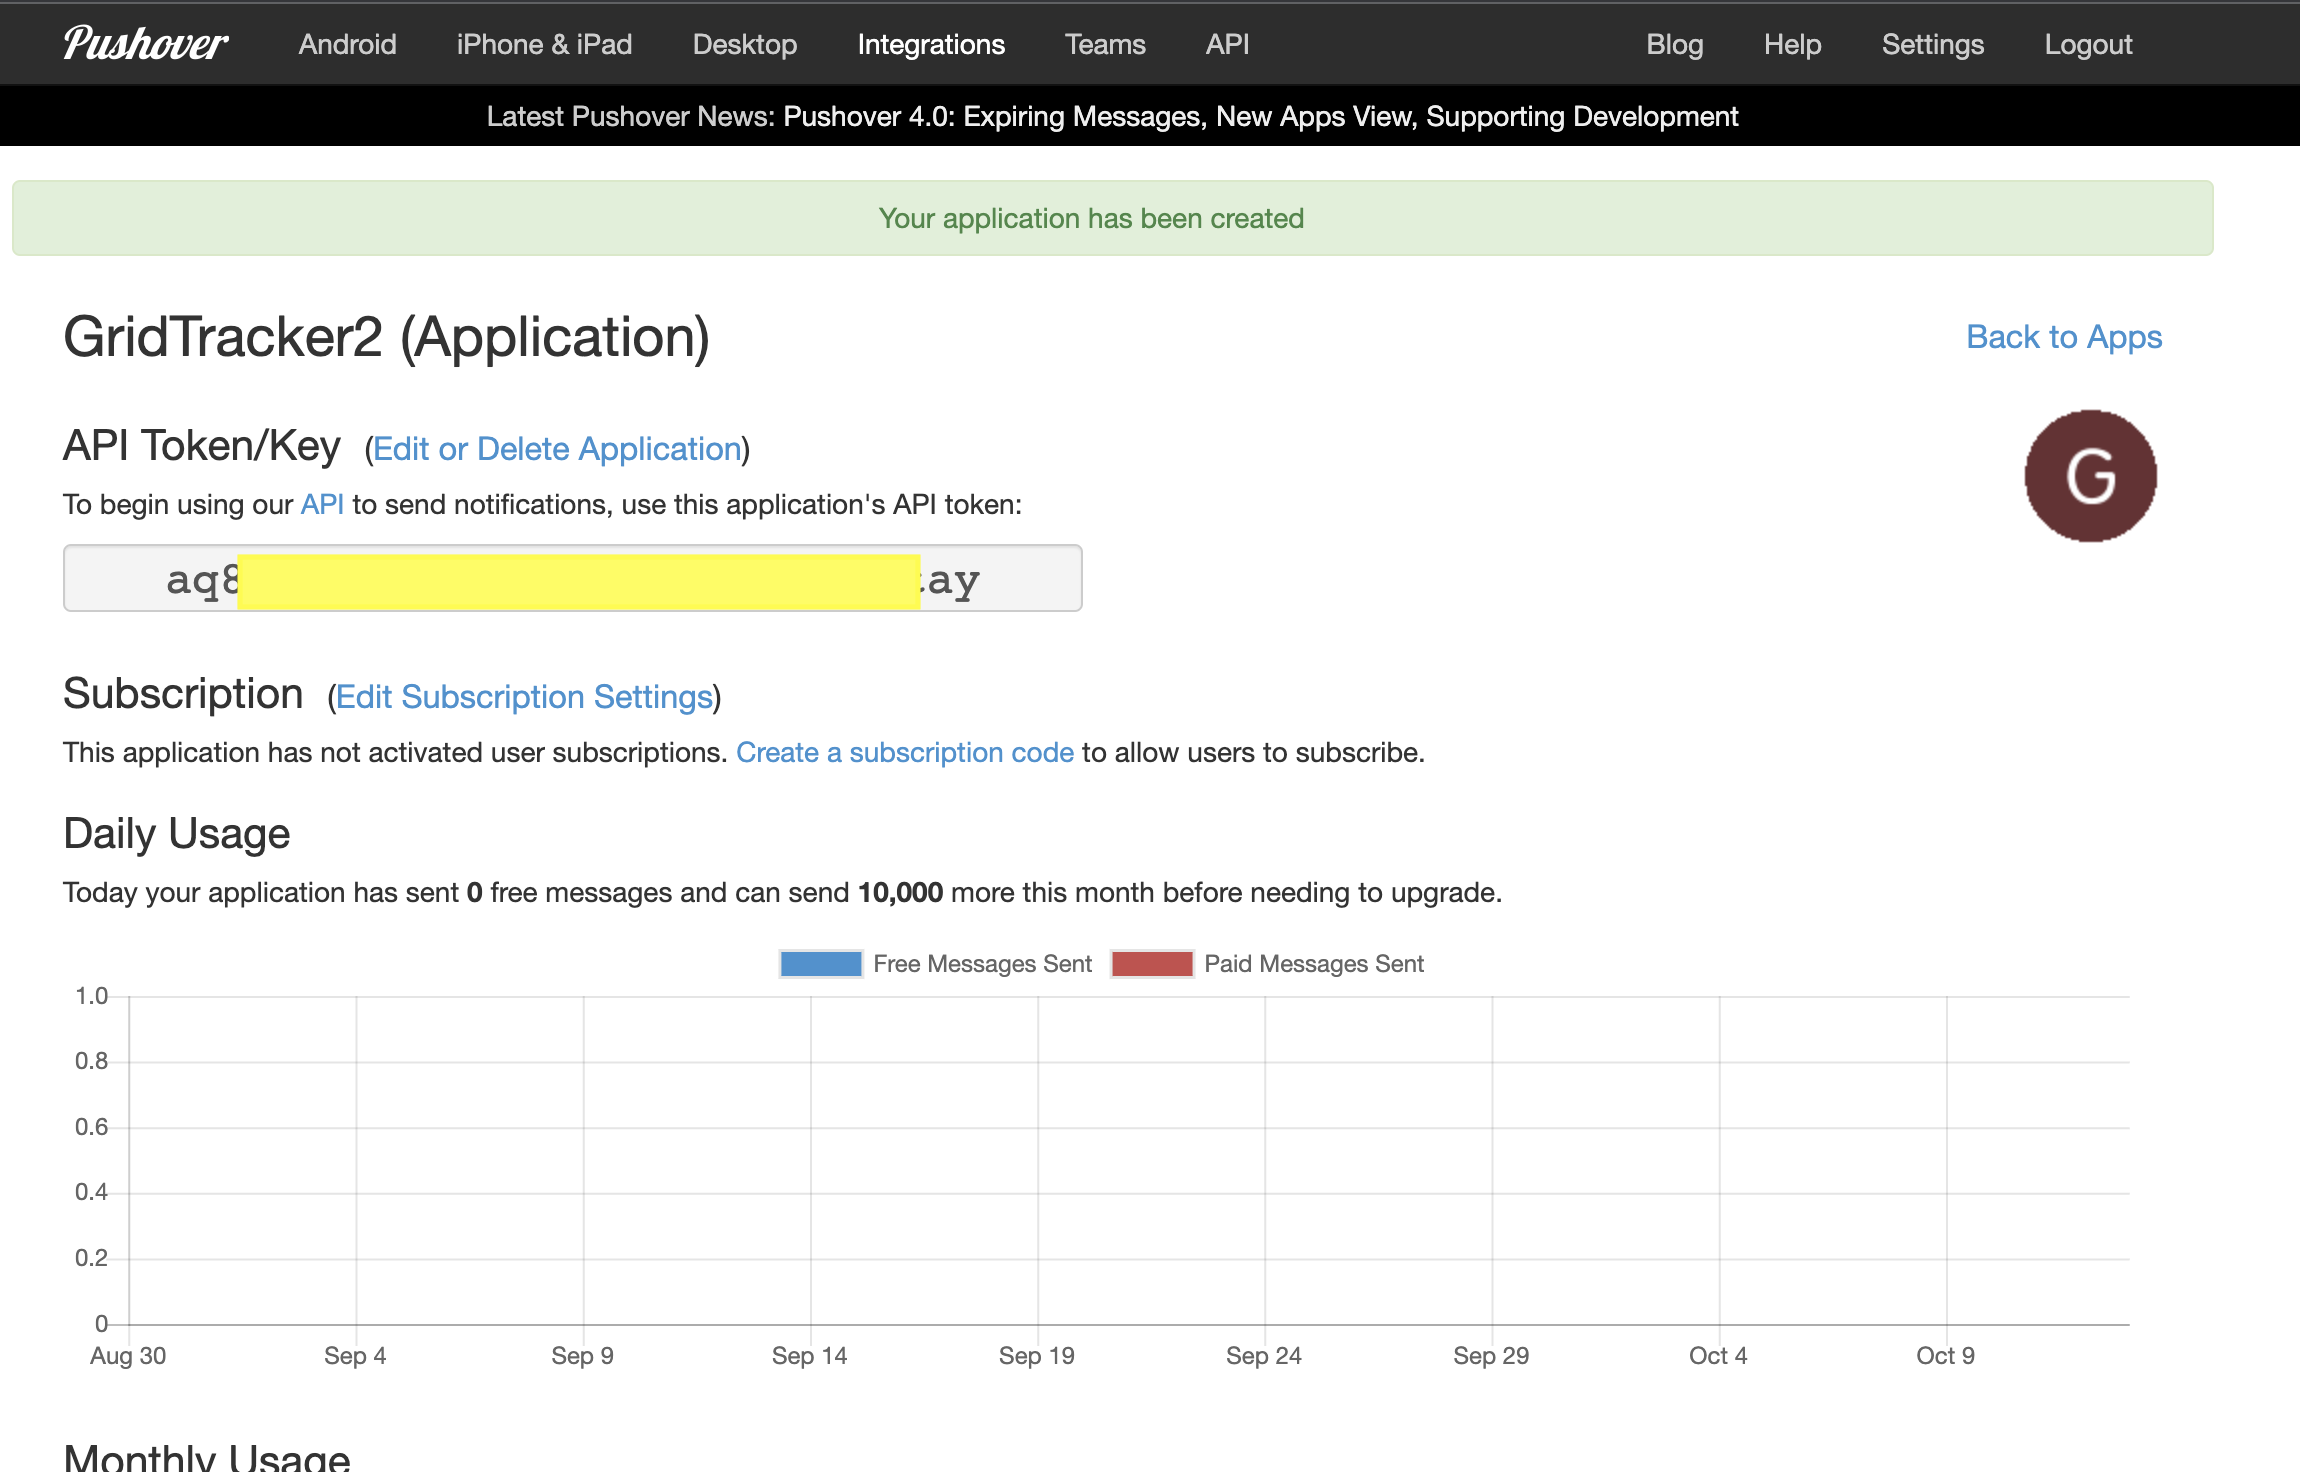Toggle Free Messages Sent legend swatch
The image size is (2300, 1472).
tap(821, 964)
